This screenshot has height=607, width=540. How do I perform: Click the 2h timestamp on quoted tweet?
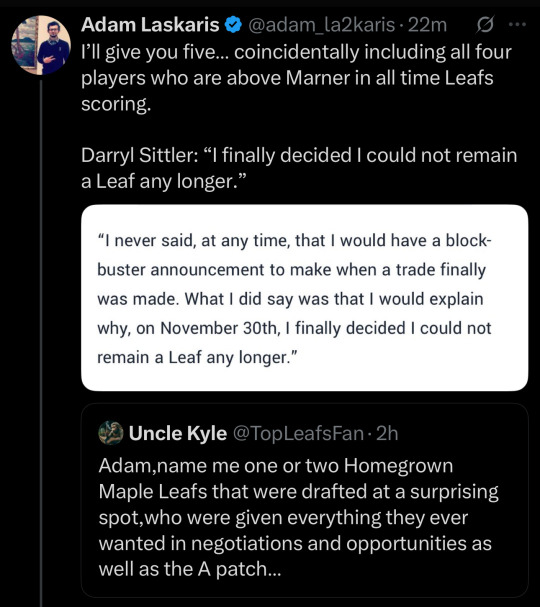click(387, 433)
